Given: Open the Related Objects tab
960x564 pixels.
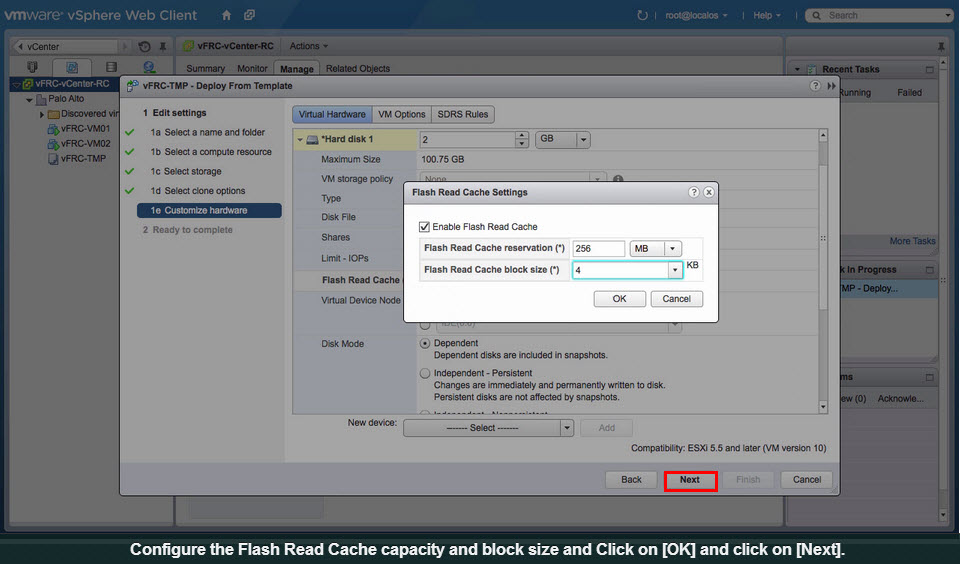Looking at the screenshot, I should point(358,69).
